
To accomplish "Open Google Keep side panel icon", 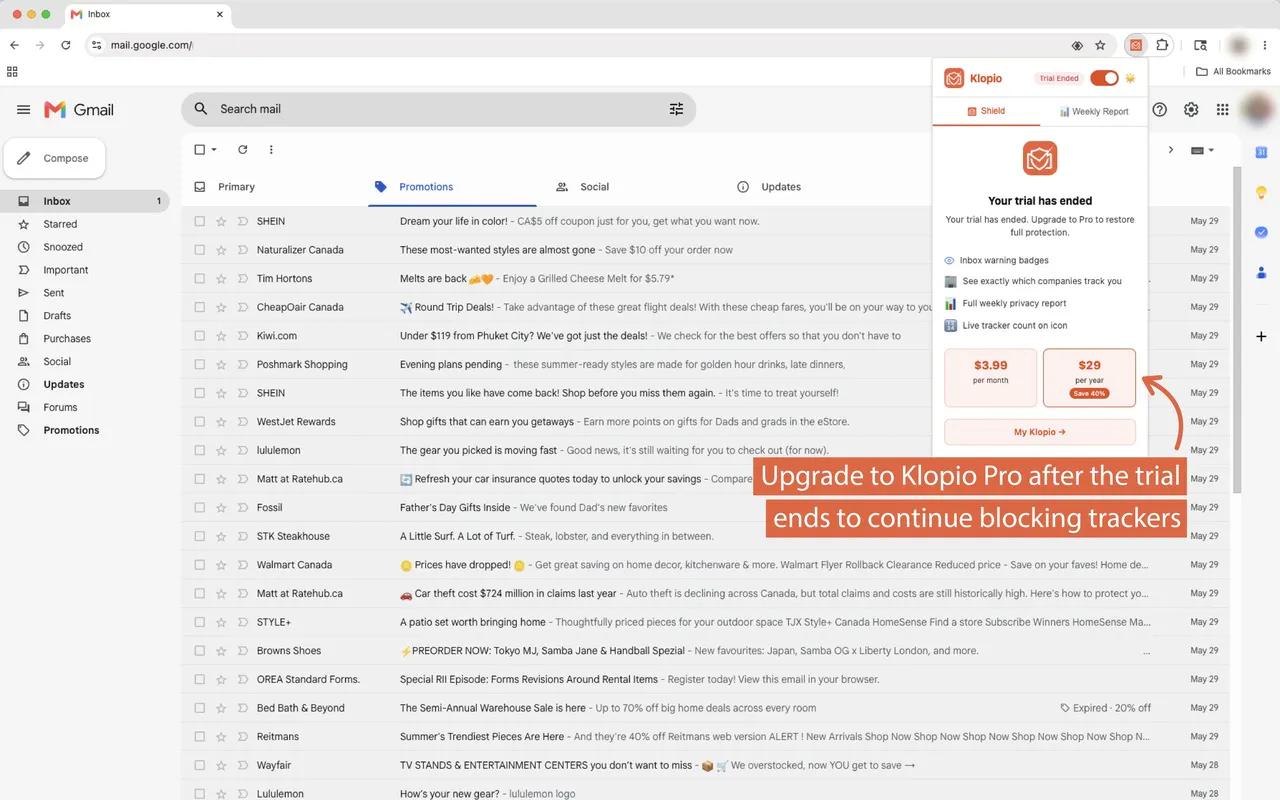I will pos(1261,192).
